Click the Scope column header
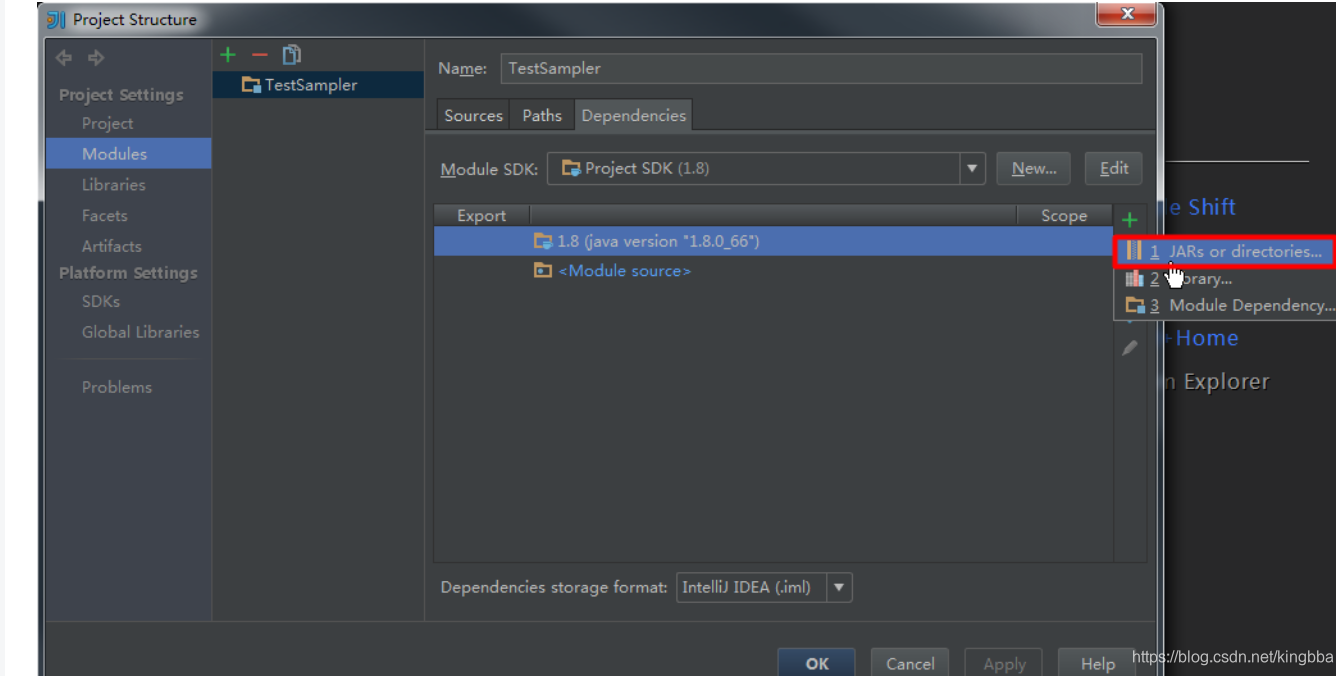Image resolution: width=1344 pixels, height=676 pixels. [x=1063, y=216]
